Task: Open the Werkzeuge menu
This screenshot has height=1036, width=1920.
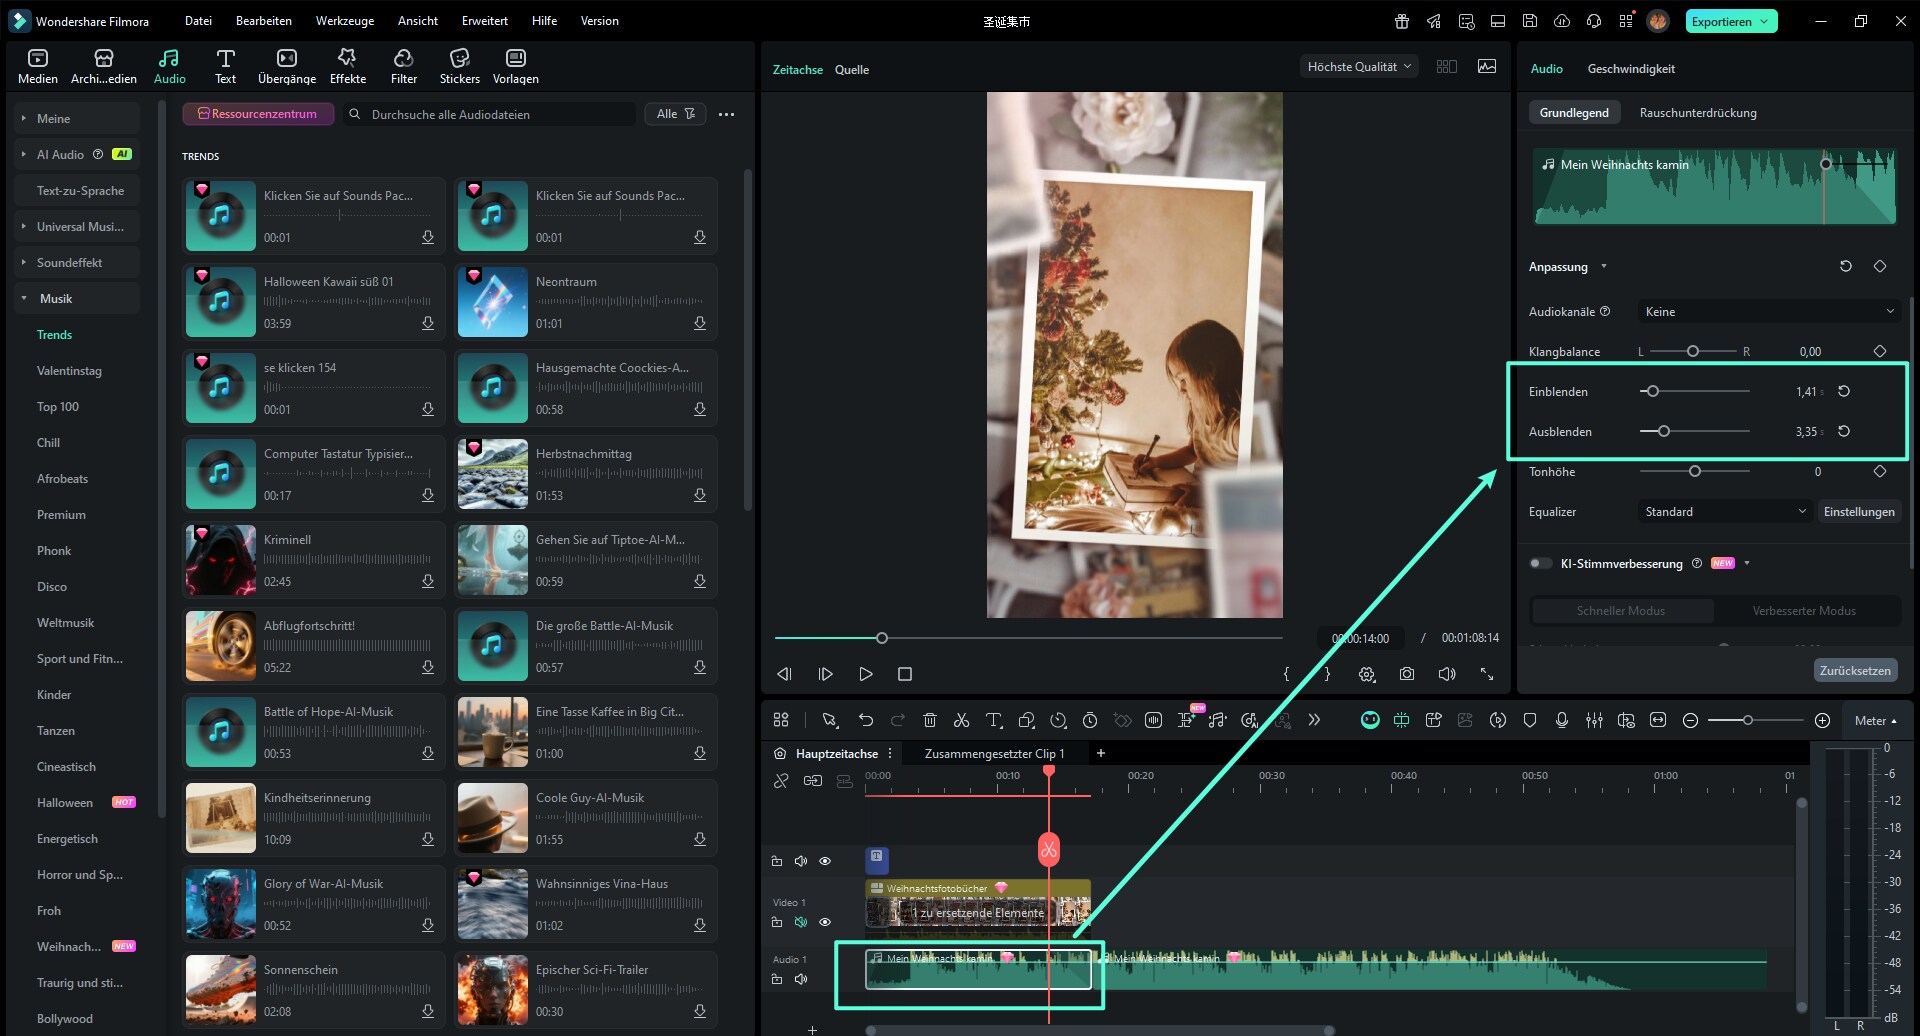Action: 344,21
